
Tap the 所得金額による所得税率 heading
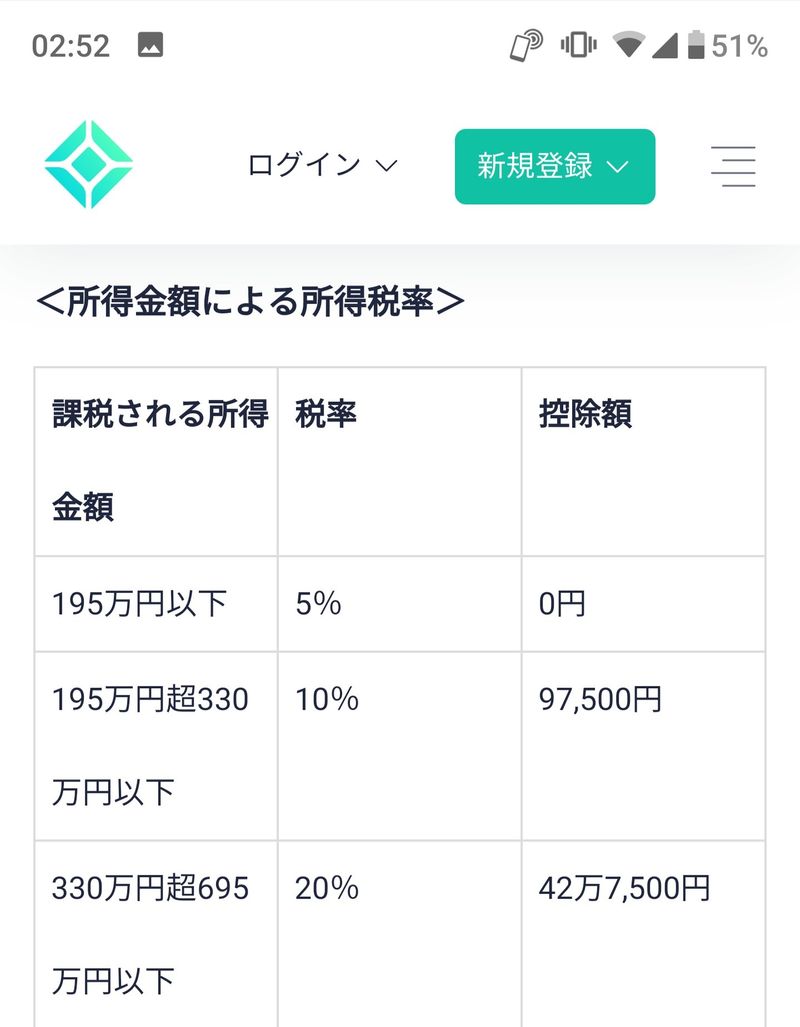point(250,302)
